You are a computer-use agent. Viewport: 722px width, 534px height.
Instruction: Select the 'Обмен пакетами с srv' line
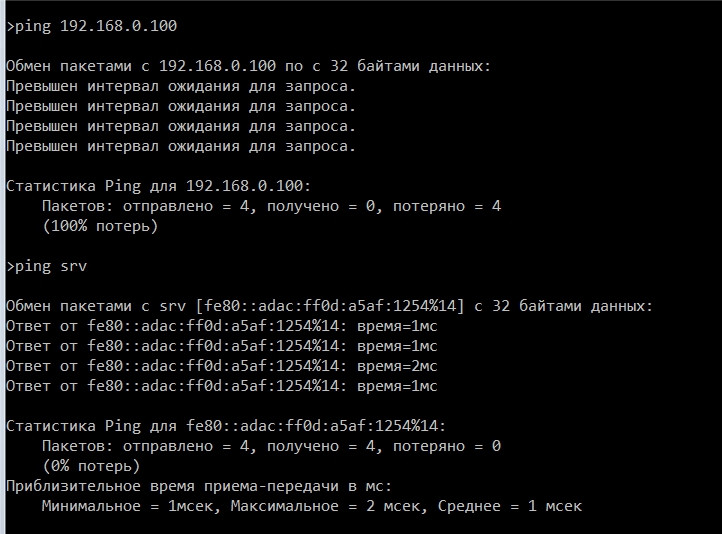click(x=330, y=306)
